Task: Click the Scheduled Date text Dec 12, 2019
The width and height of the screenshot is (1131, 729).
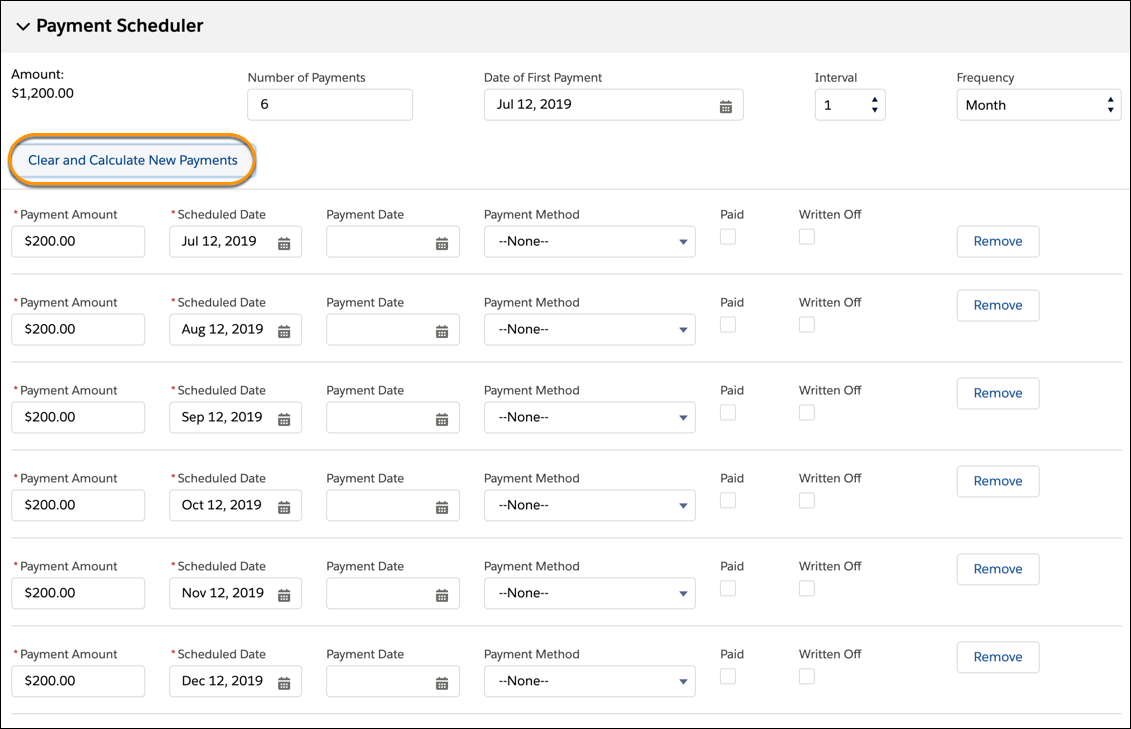Action: [x=222, y=681]
